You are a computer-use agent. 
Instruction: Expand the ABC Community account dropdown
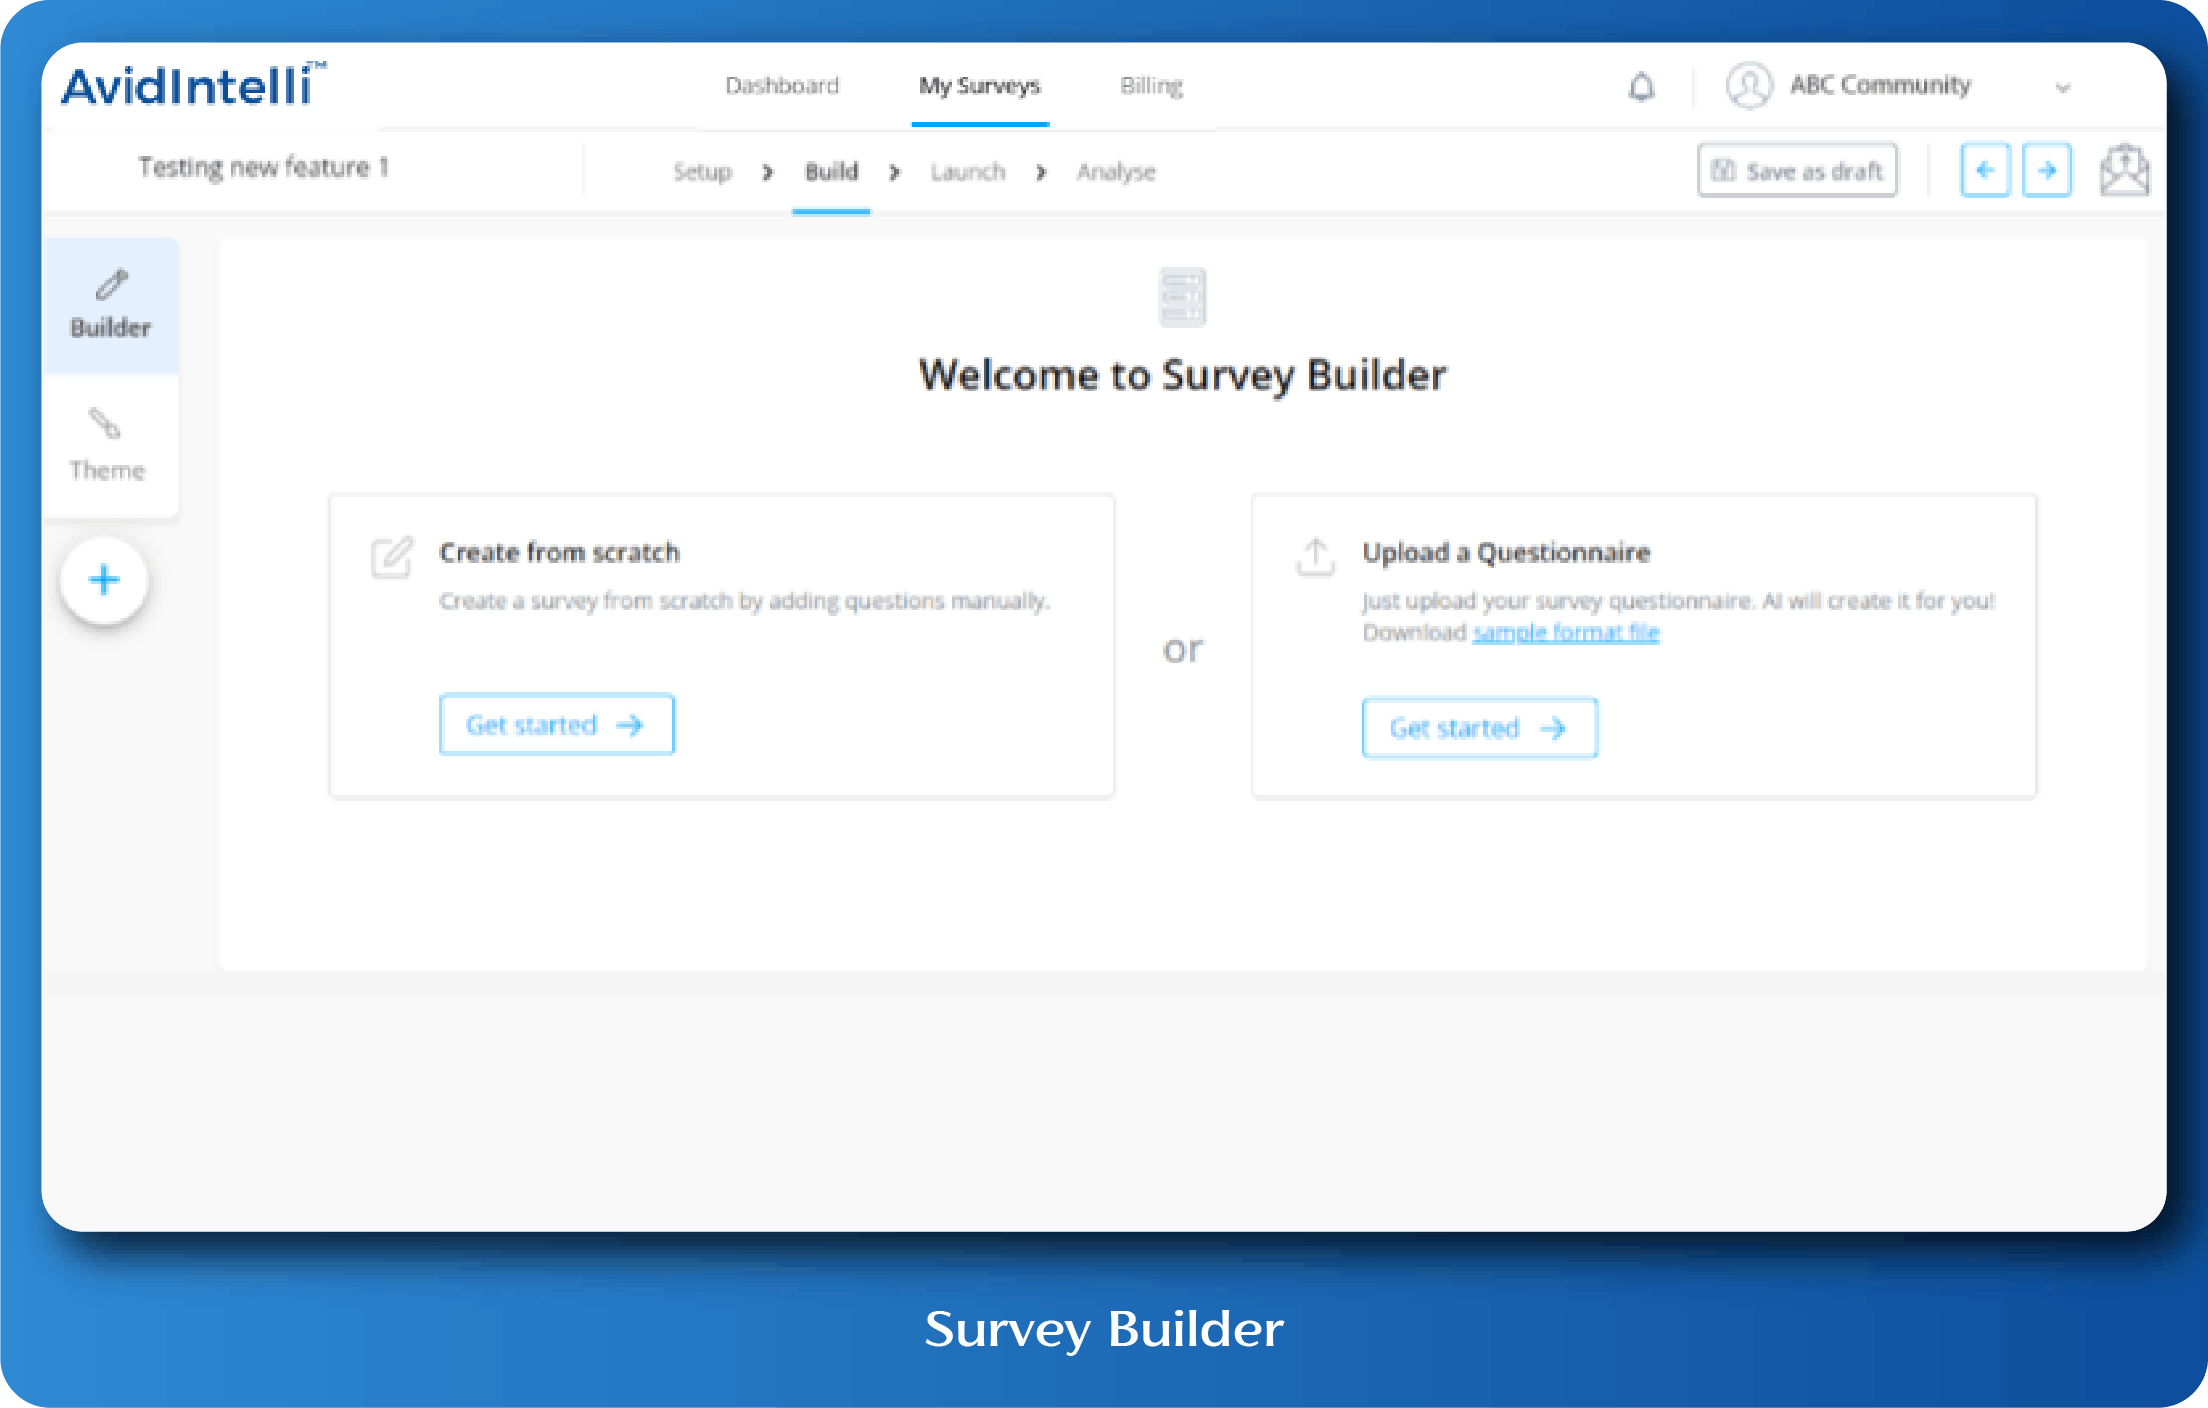pos(2062,88)
